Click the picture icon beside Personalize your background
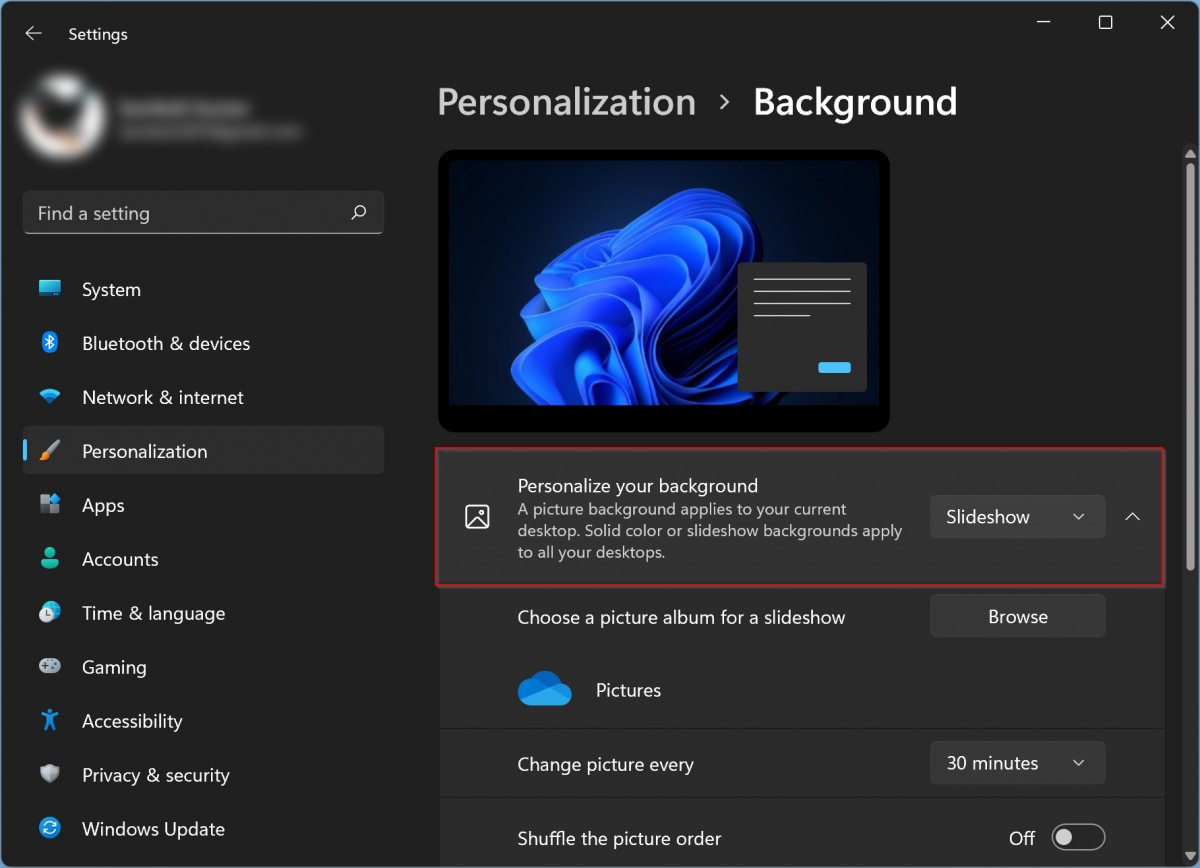1200x868 pixels. tap(477, 517)
